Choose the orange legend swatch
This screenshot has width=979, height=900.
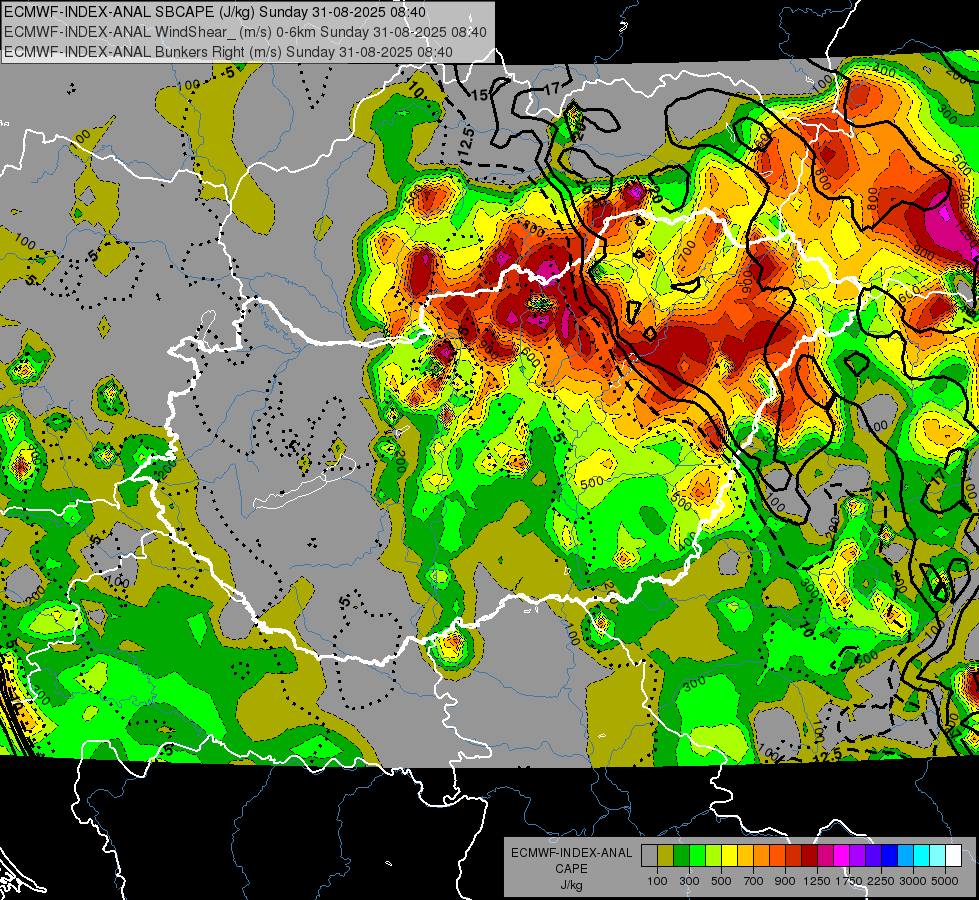point(762,855)
